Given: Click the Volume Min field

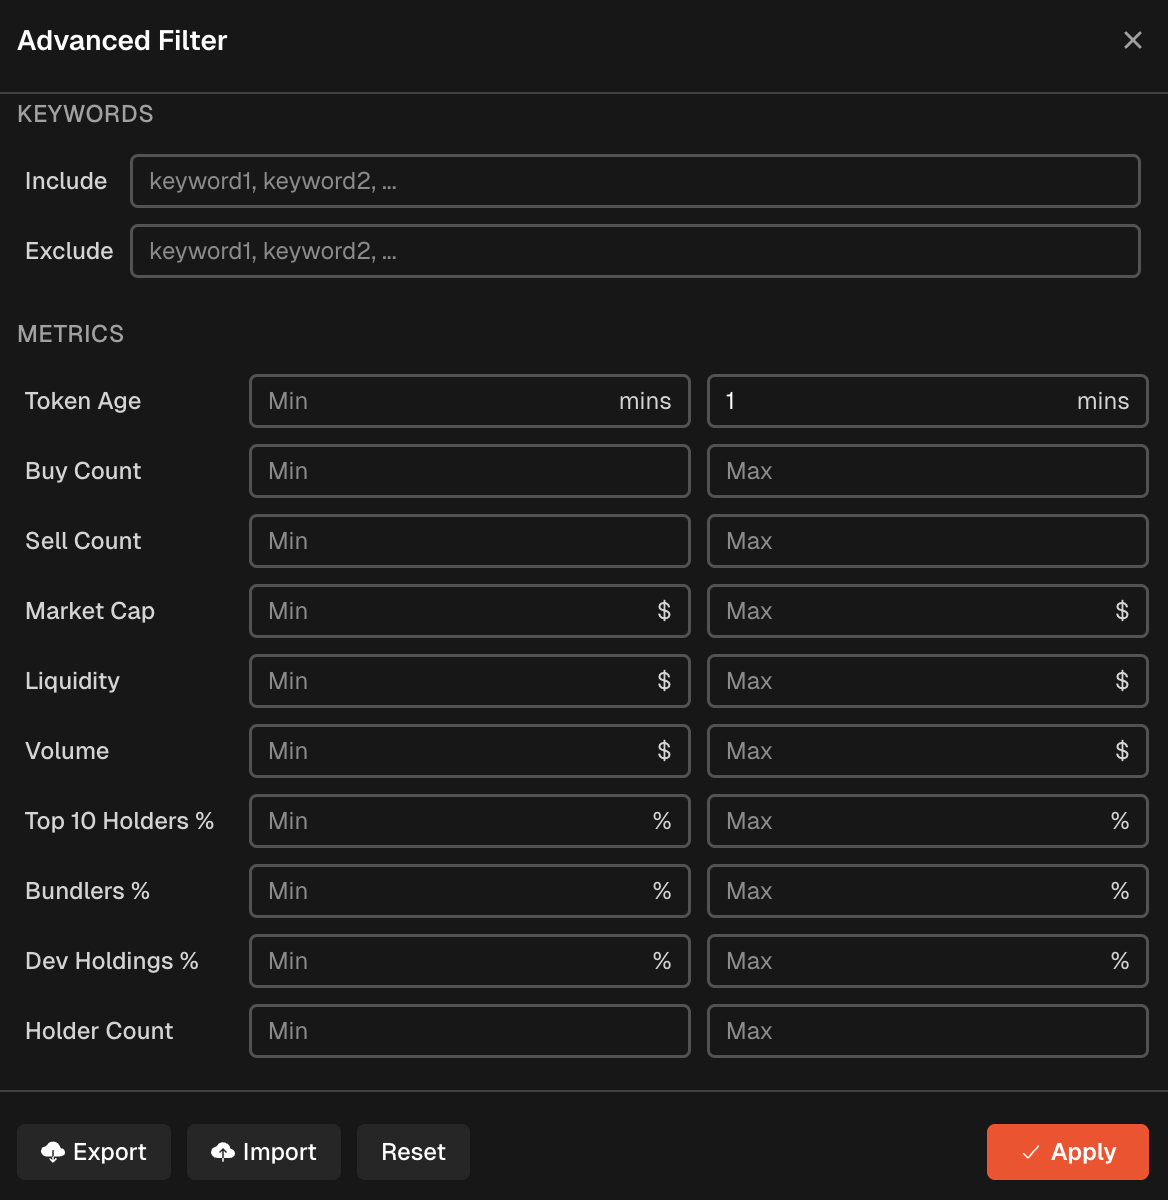Looking at the screenshot, I should click(470, 751).
